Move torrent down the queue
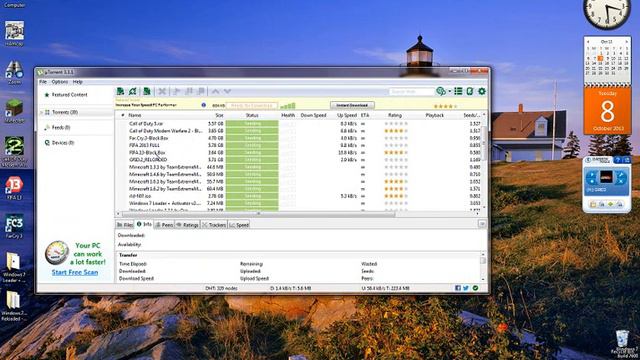 227,91
